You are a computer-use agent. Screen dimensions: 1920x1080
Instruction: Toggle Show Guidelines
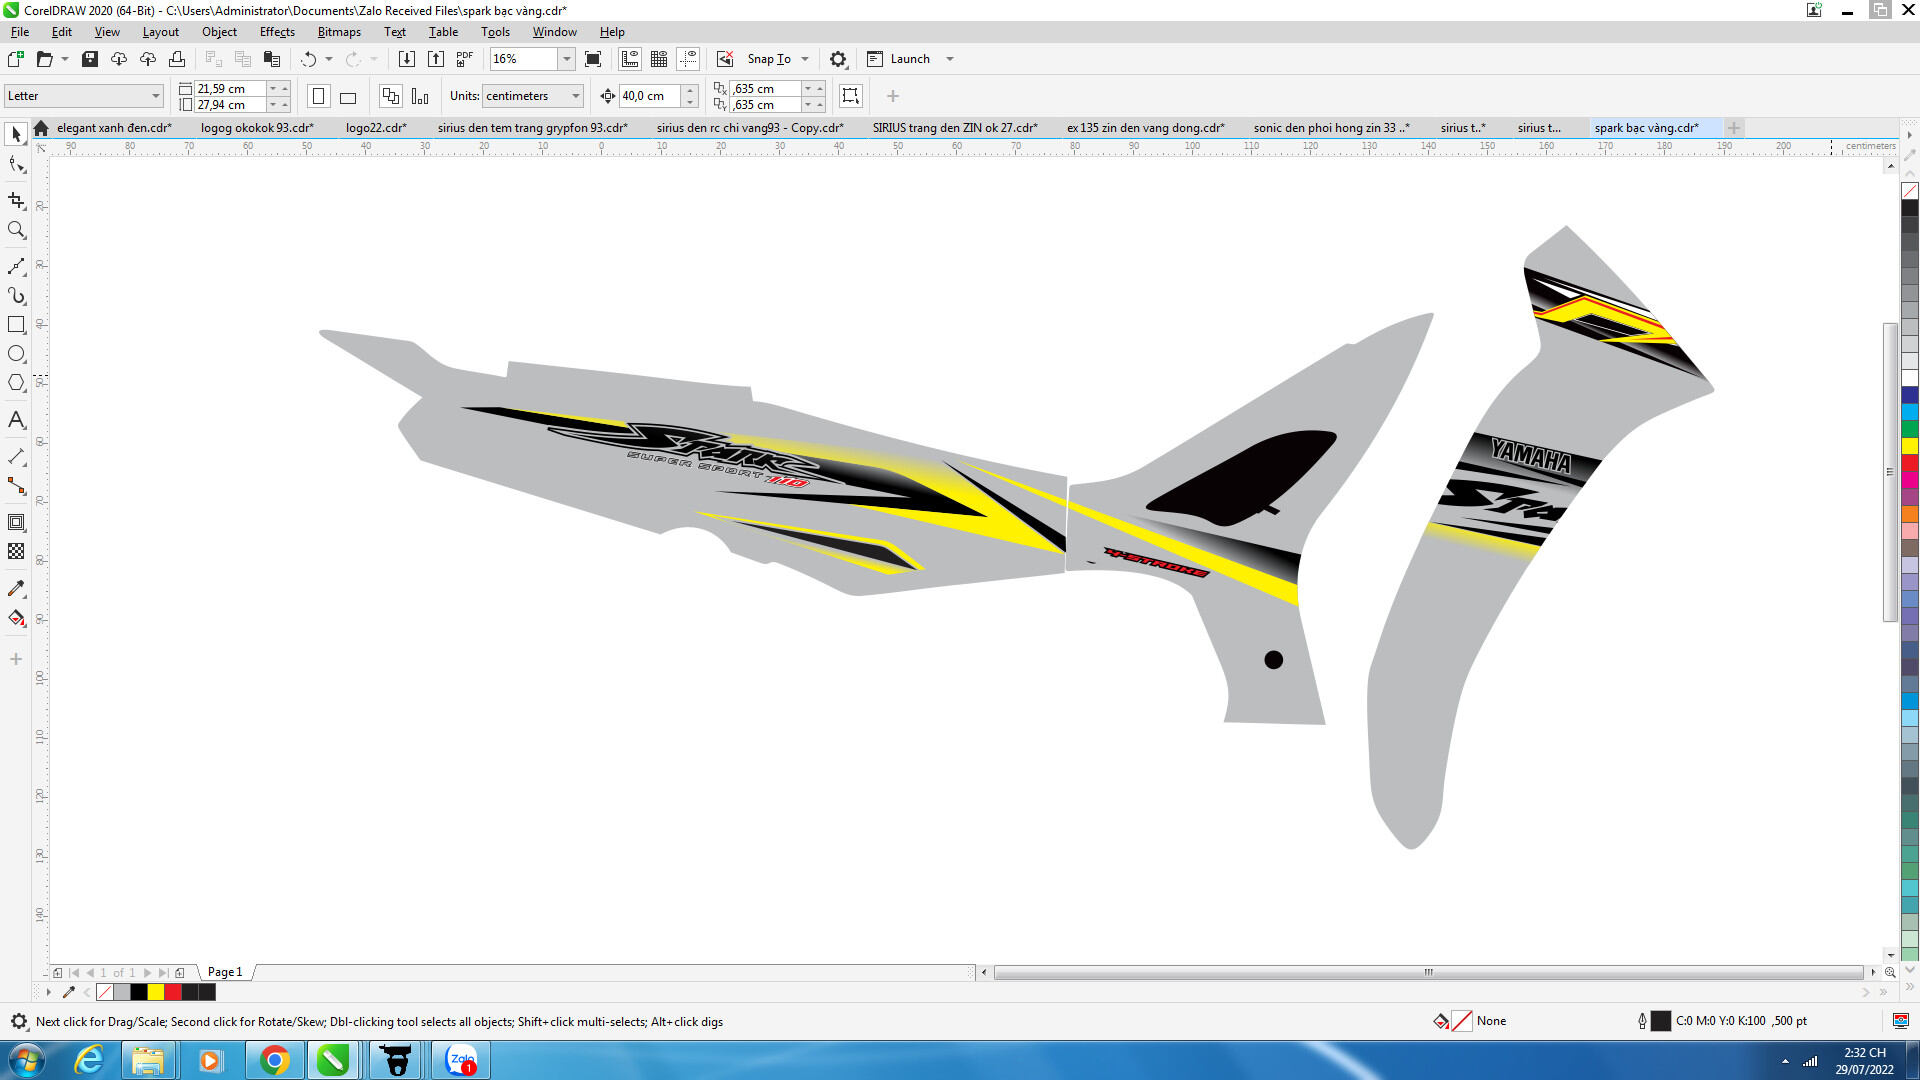click(x=688, y=59)
